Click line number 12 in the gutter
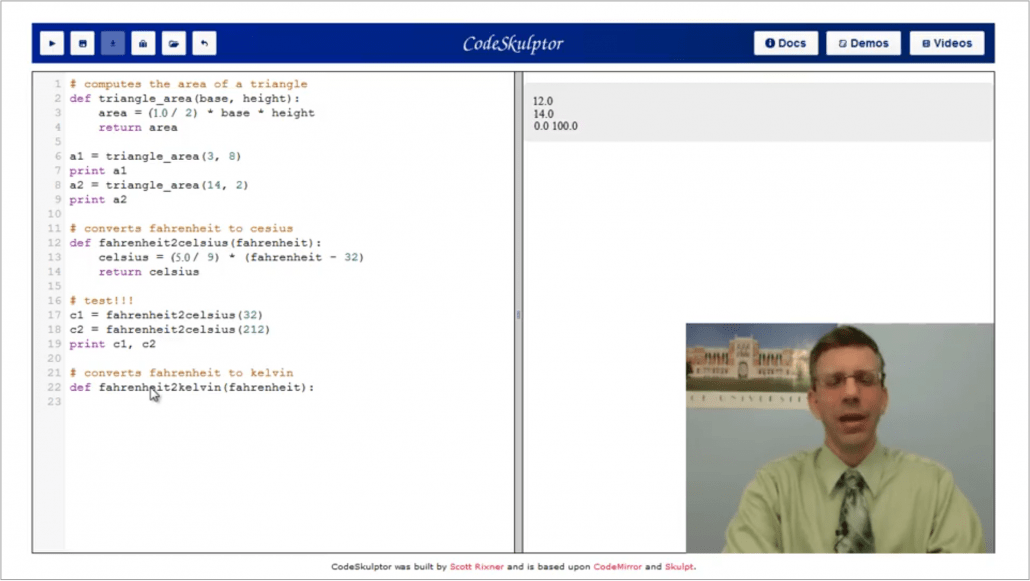Image resolution: width=1030 pixels, height=581 pixels. 54,243
